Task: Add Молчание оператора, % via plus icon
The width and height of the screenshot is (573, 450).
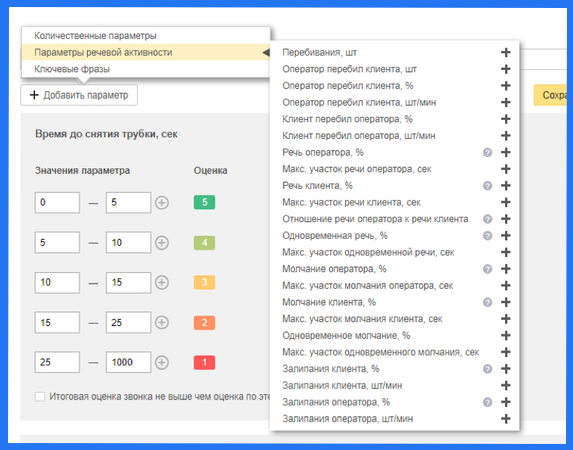Action: 505,269
